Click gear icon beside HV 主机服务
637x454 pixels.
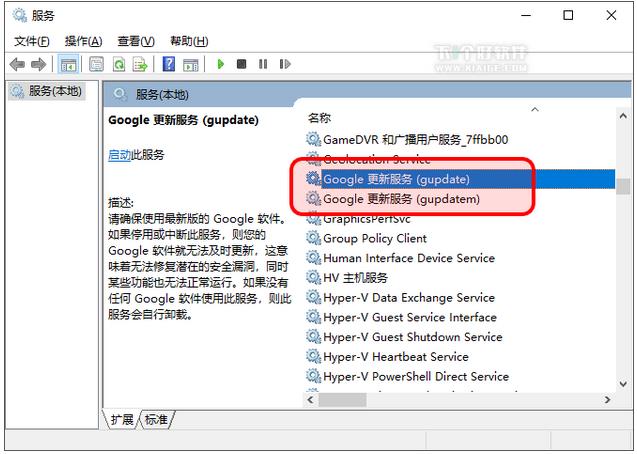pos(313,277)
